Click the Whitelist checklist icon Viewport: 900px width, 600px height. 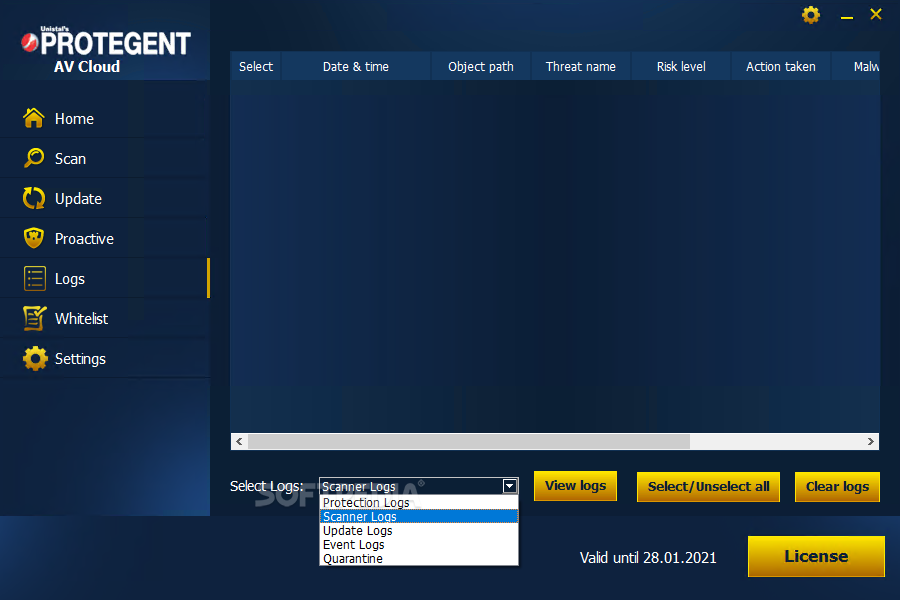pos(34,318)
